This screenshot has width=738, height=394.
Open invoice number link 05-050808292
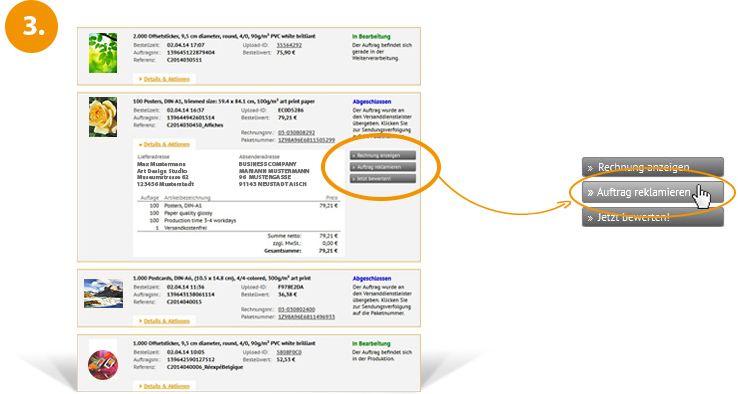[297, 133]
